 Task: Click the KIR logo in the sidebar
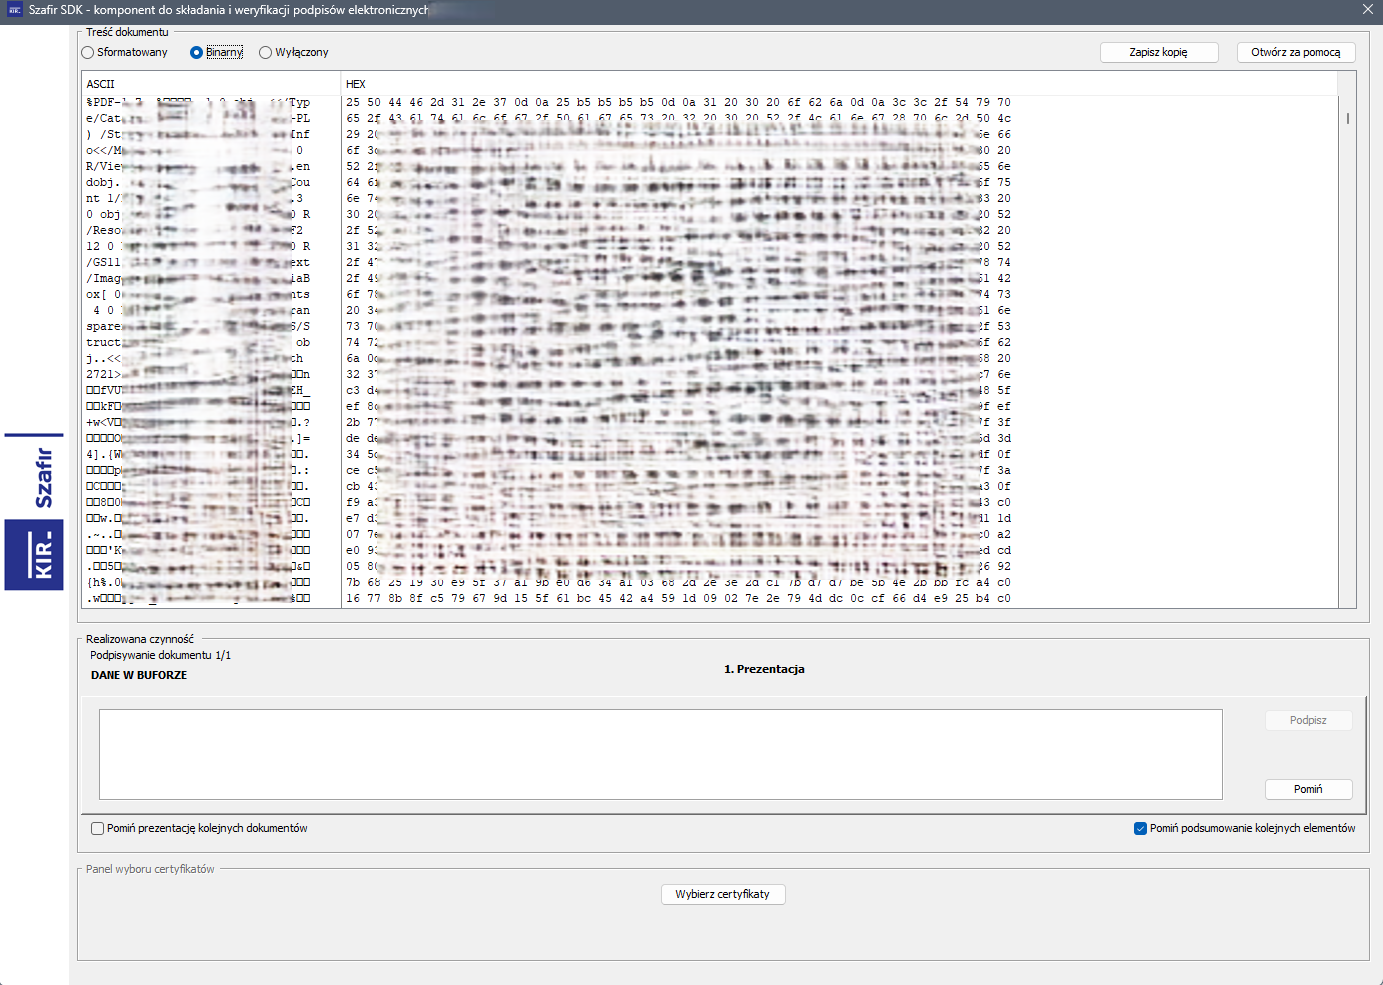(34, 555)
